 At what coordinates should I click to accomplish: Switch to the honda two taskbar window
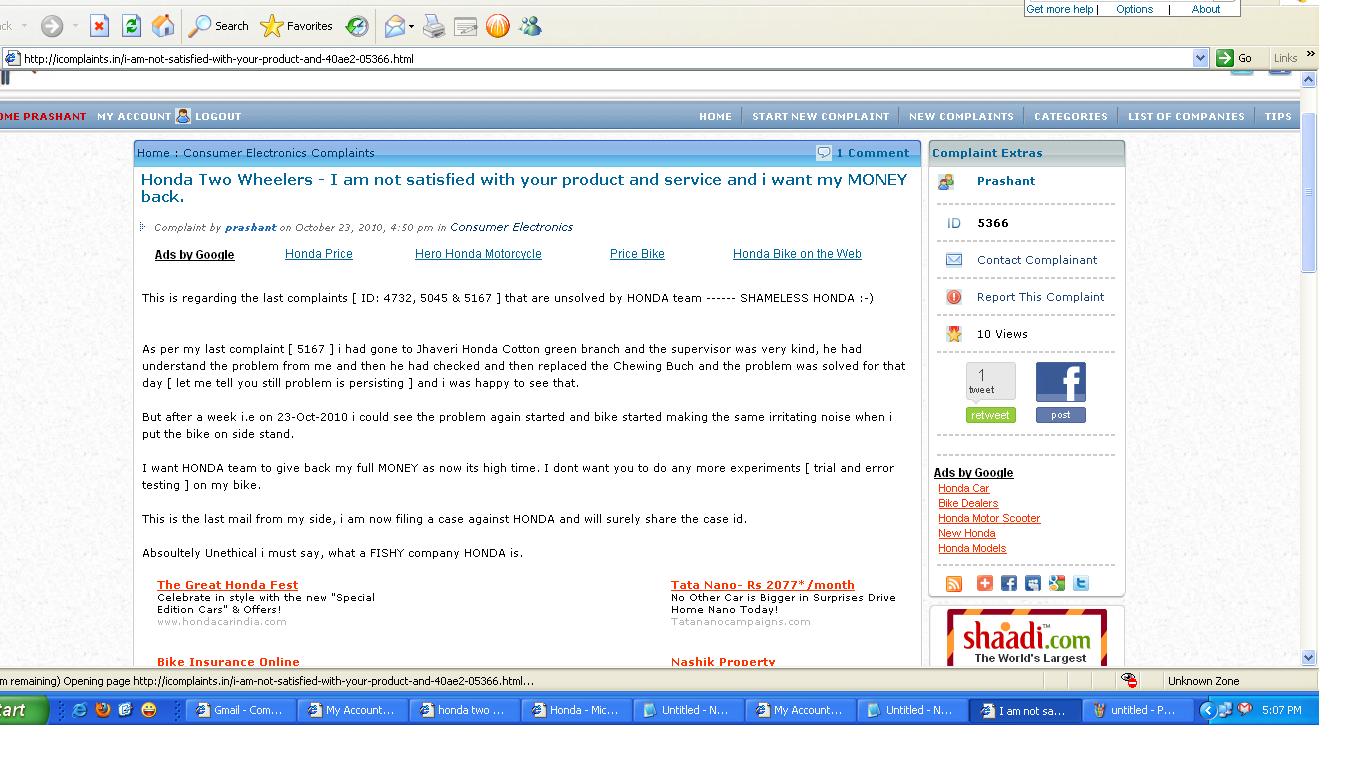pos(464,710)
